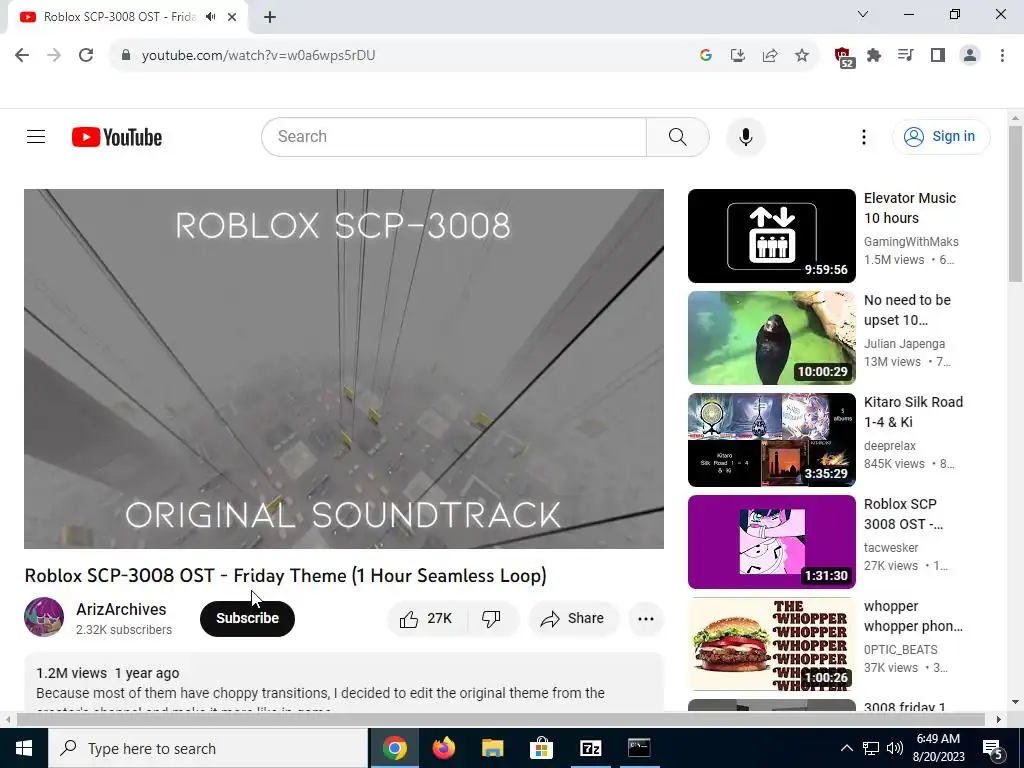Click the Share button
Viewport: 1024px width, 768px height.
(573, 618)
